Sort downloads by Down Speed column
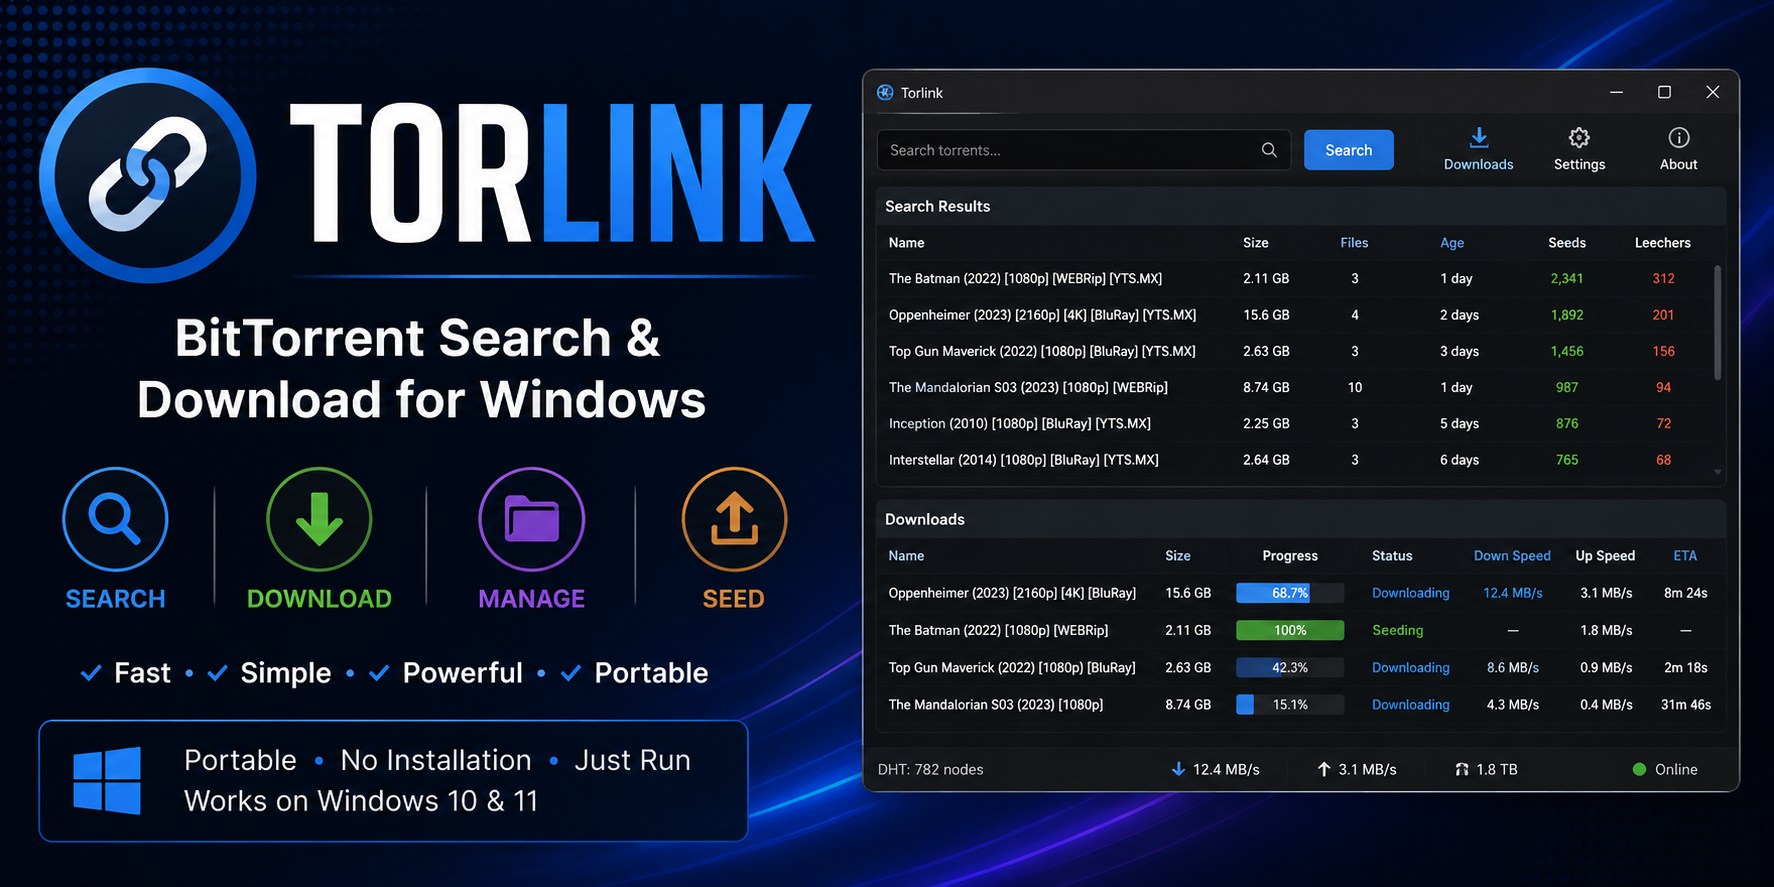 pos(1512,556)
